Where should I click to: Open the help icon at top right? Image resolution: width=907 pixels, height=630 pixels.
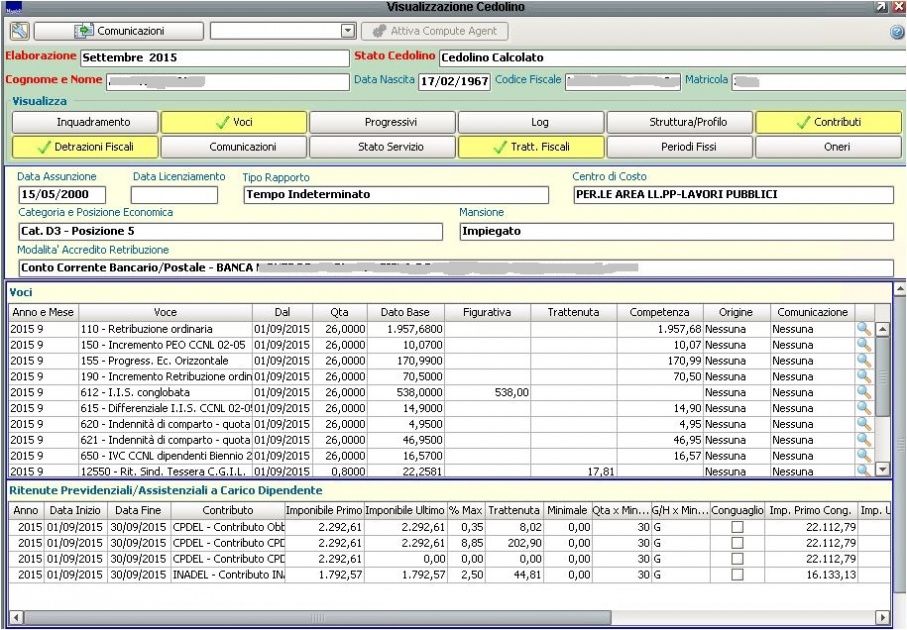(896, 32)
